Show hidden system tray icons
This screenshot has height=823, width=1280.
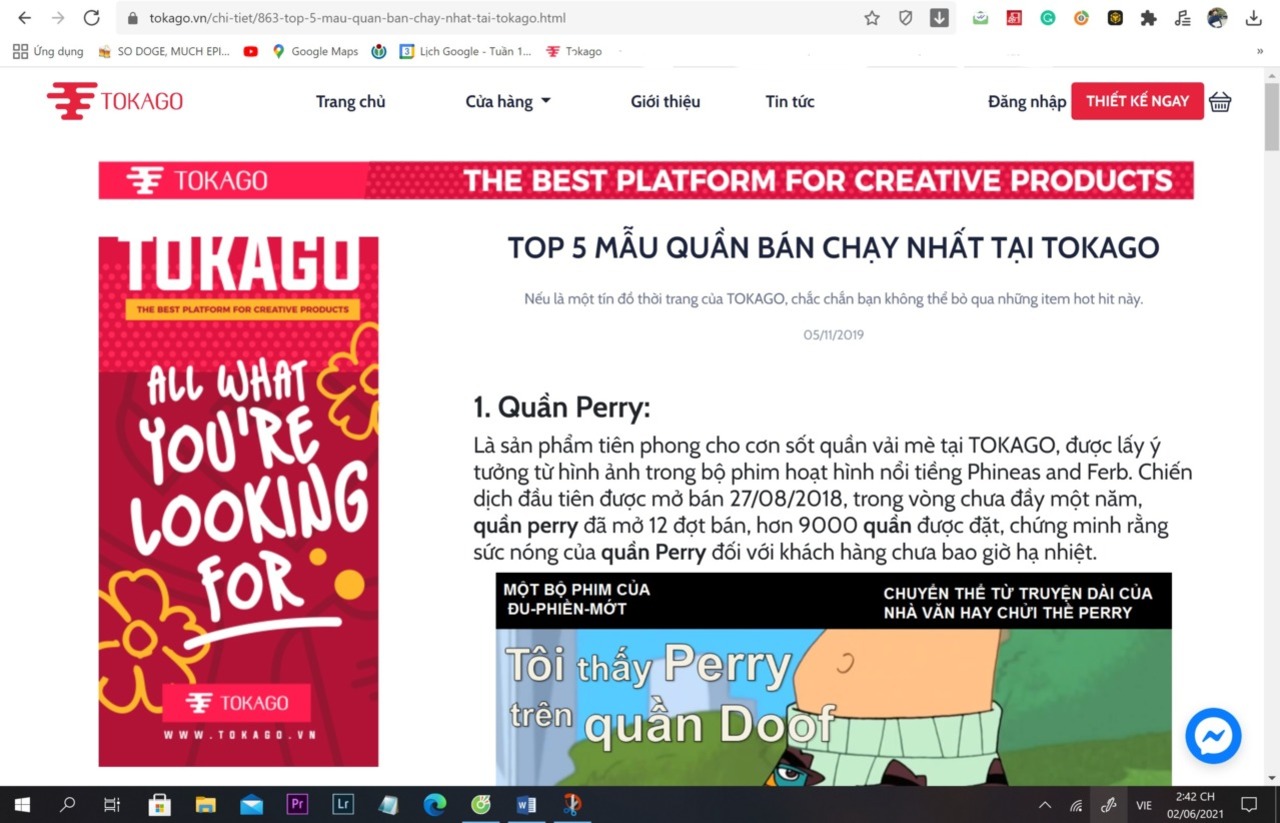tap(1045, 804)
